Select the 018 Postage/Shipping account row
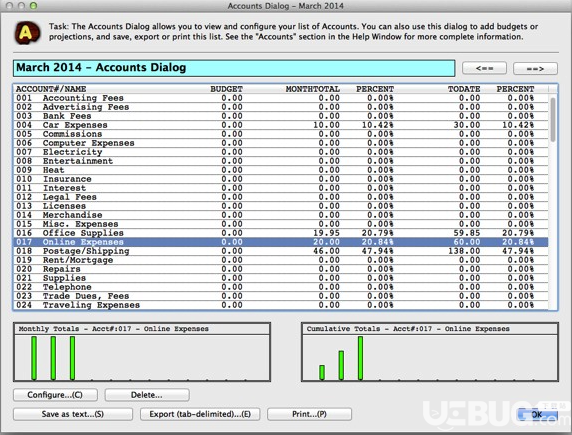The width and height of the screenshot is (572, 435). tap(281, 251)
